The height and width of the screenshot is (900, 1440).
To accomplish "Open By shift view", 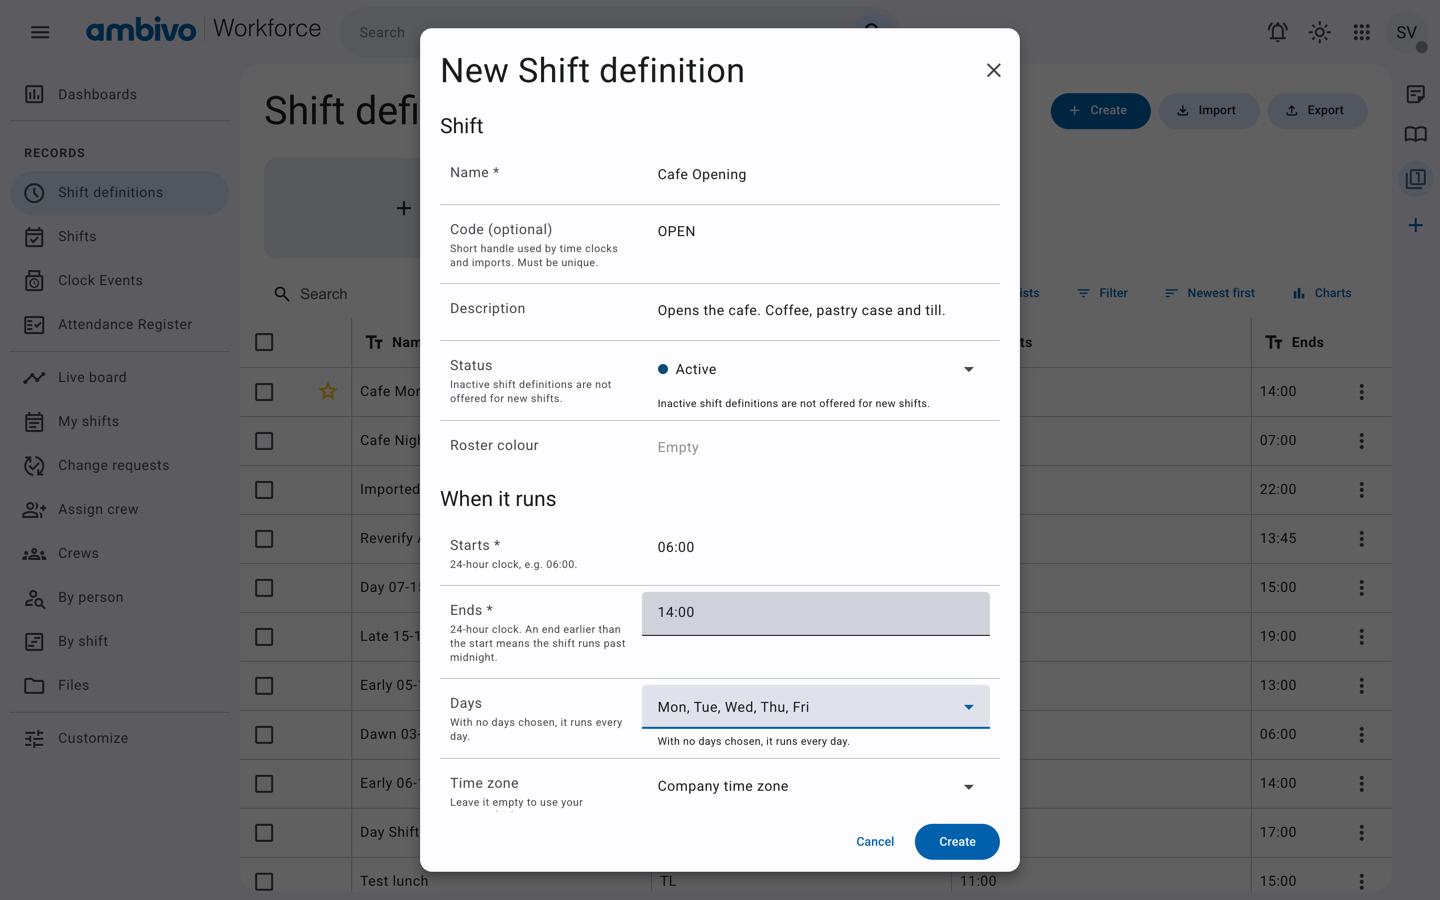I will [120, 641].
